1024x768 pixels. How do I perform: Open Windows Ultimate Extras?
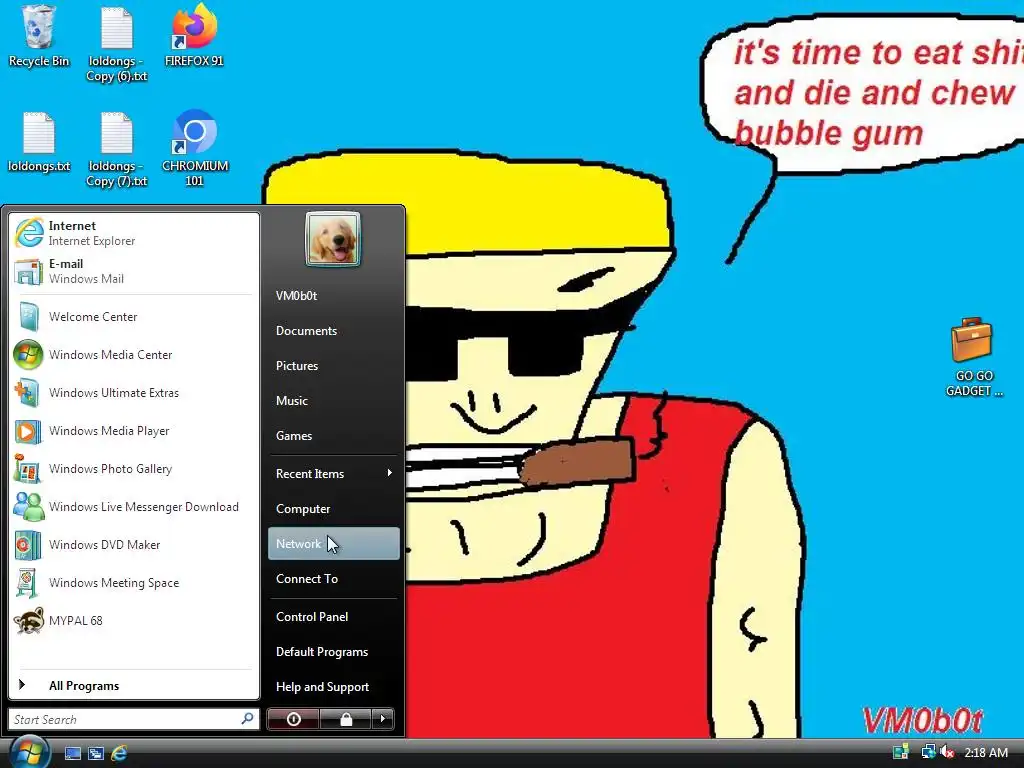(x=134, y=392)
